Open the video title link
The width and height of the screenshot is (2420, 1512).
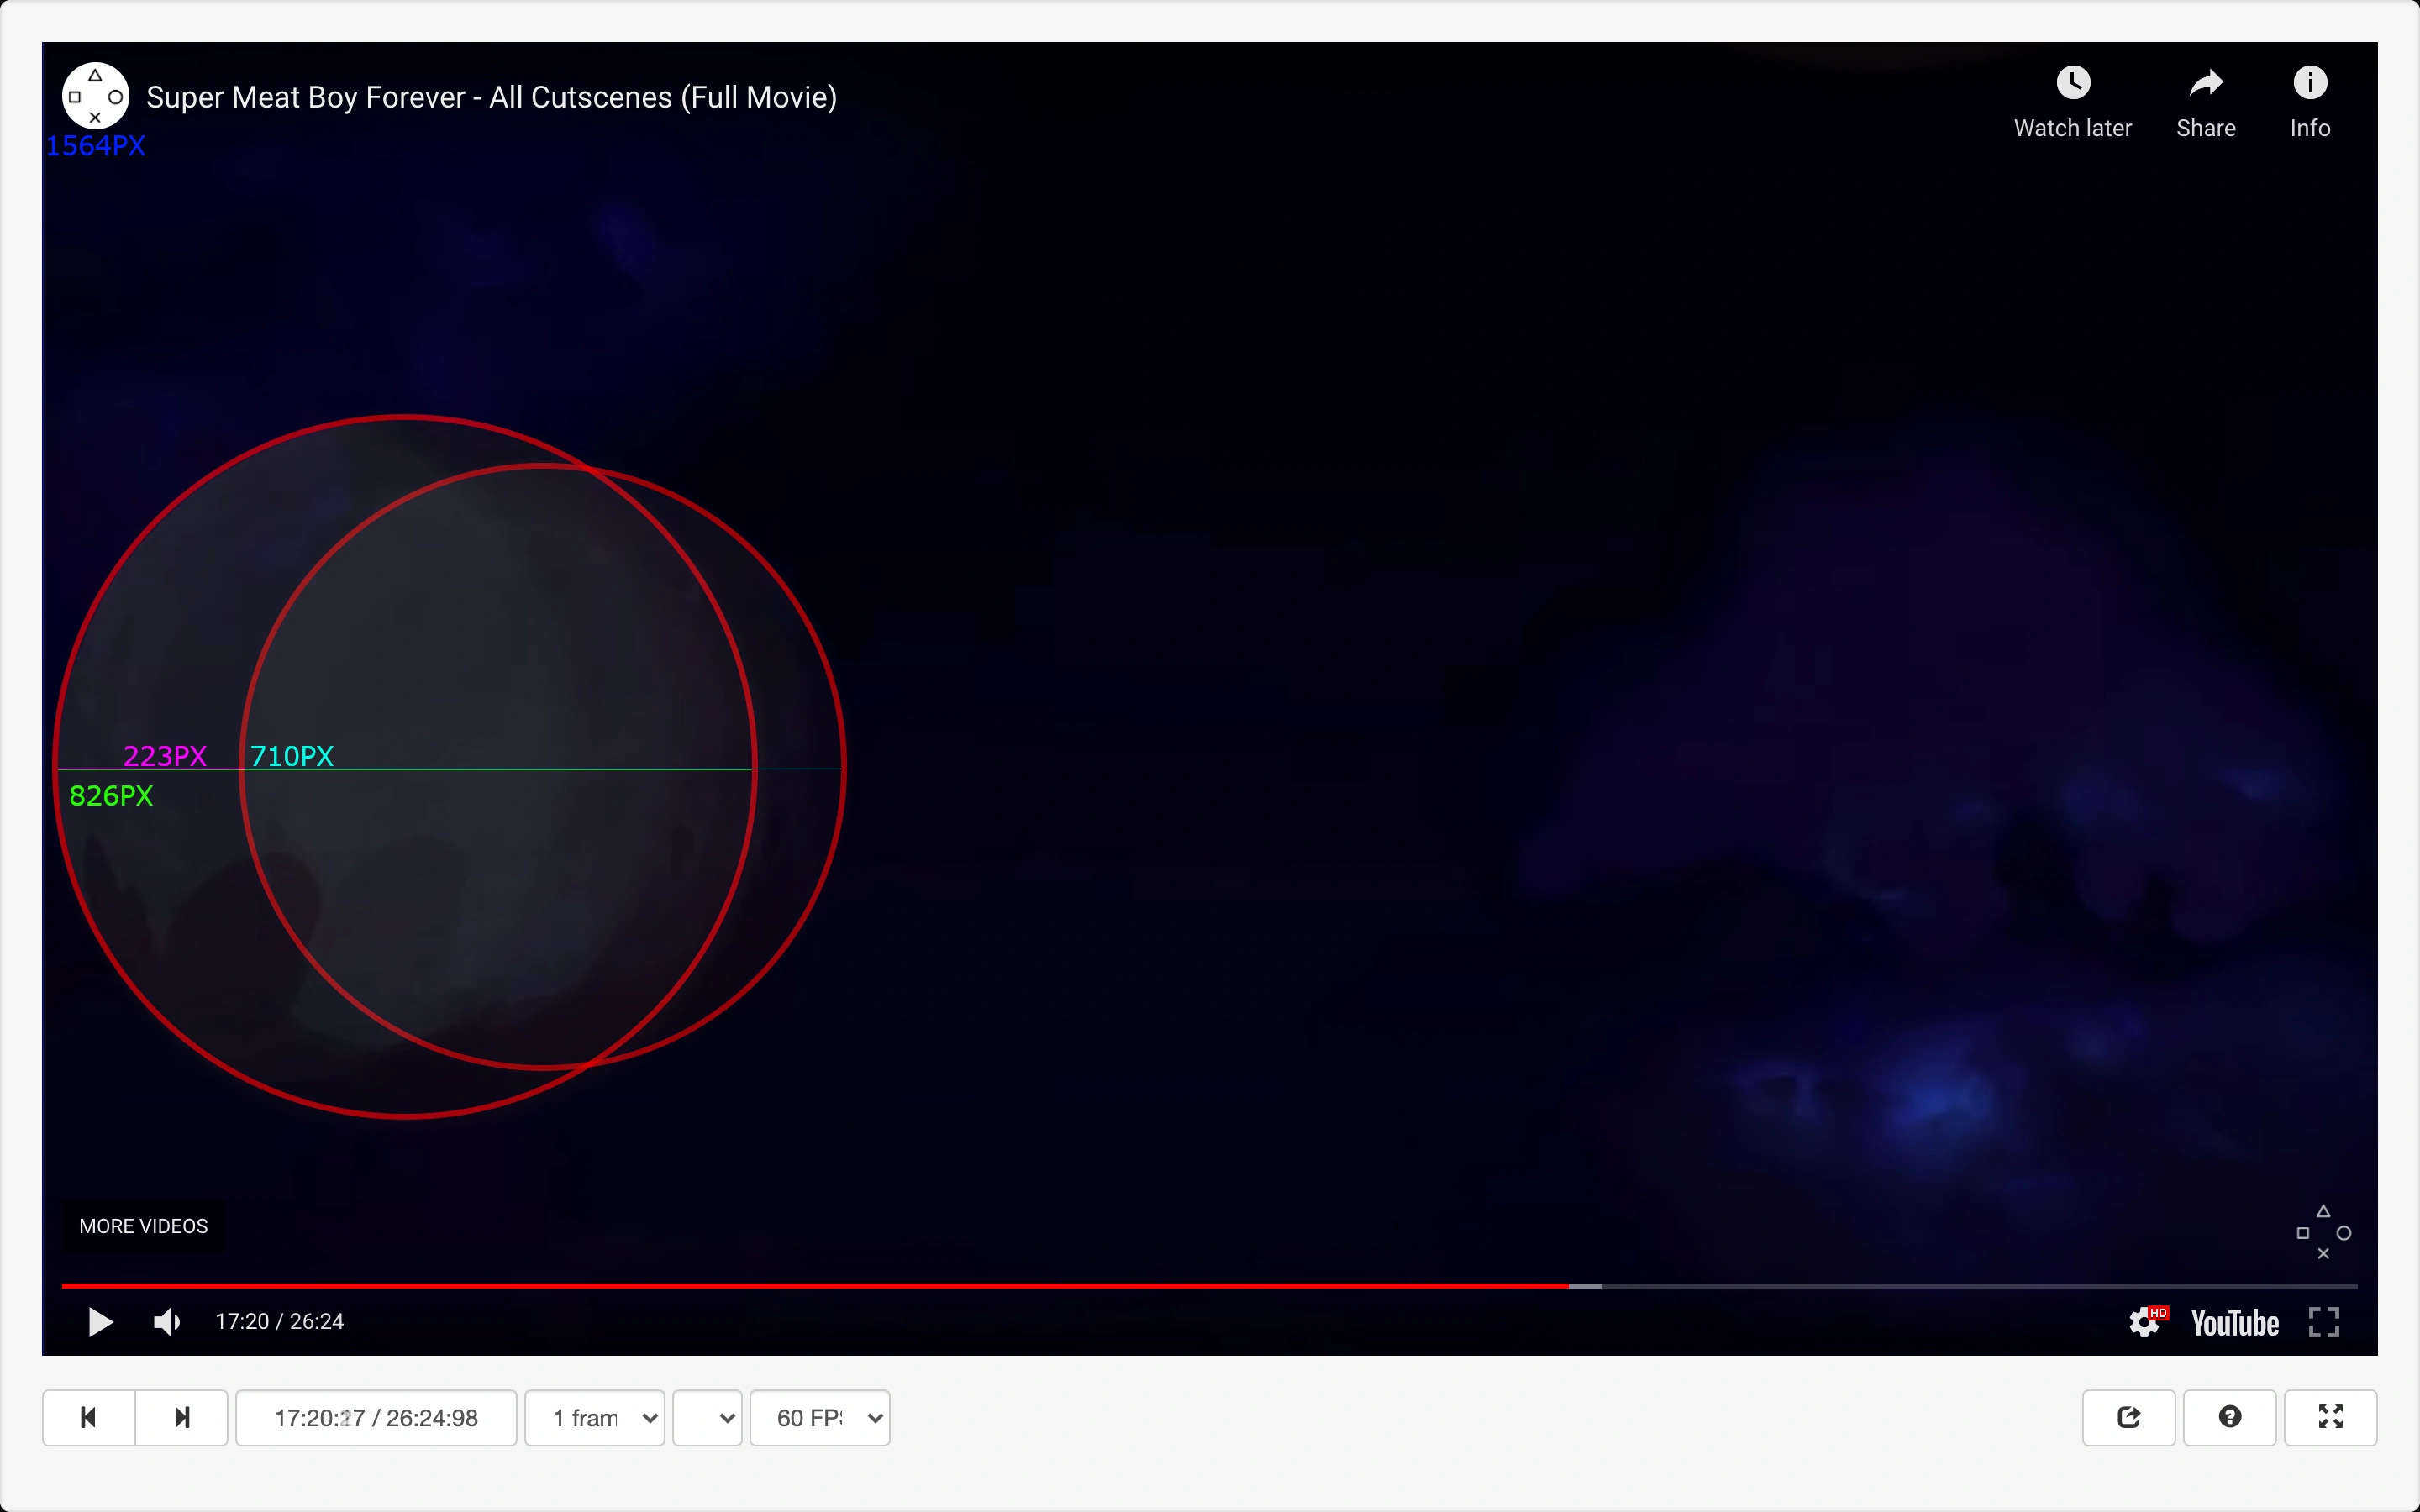tap(491, 97)
